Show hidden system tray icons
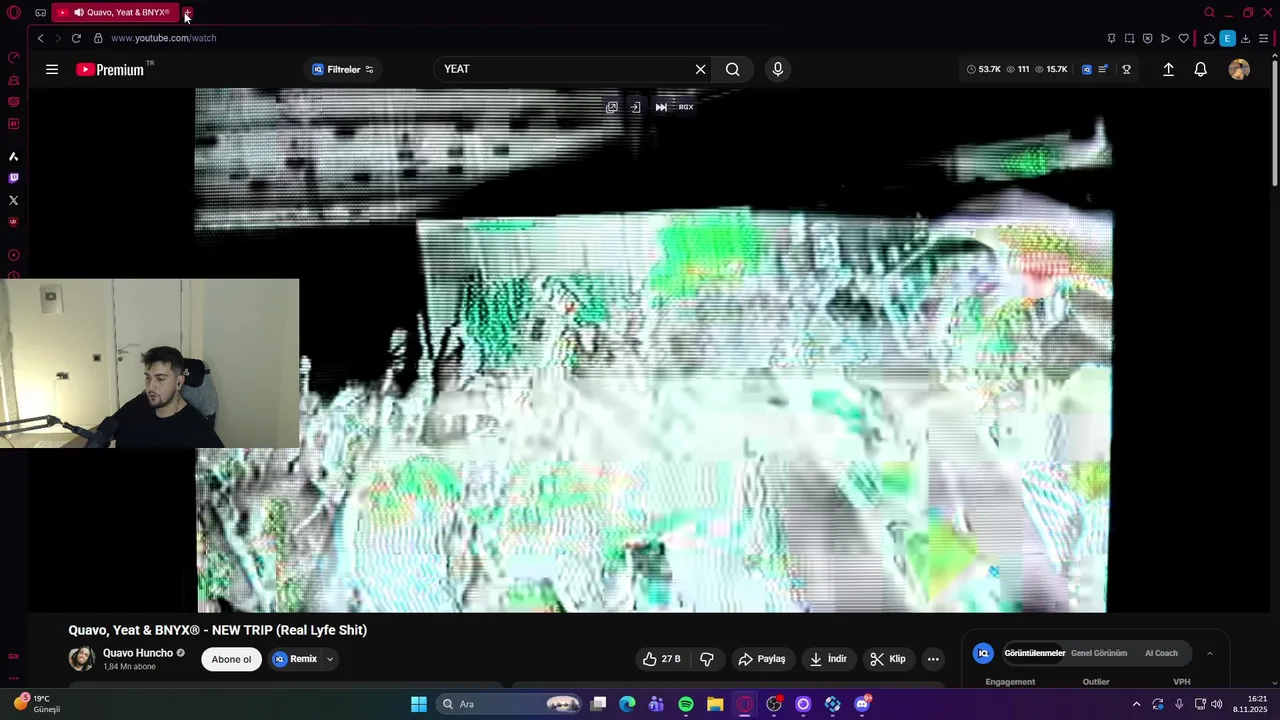The height and width of the screenshot is (720, 1280). click(1136, 704)
